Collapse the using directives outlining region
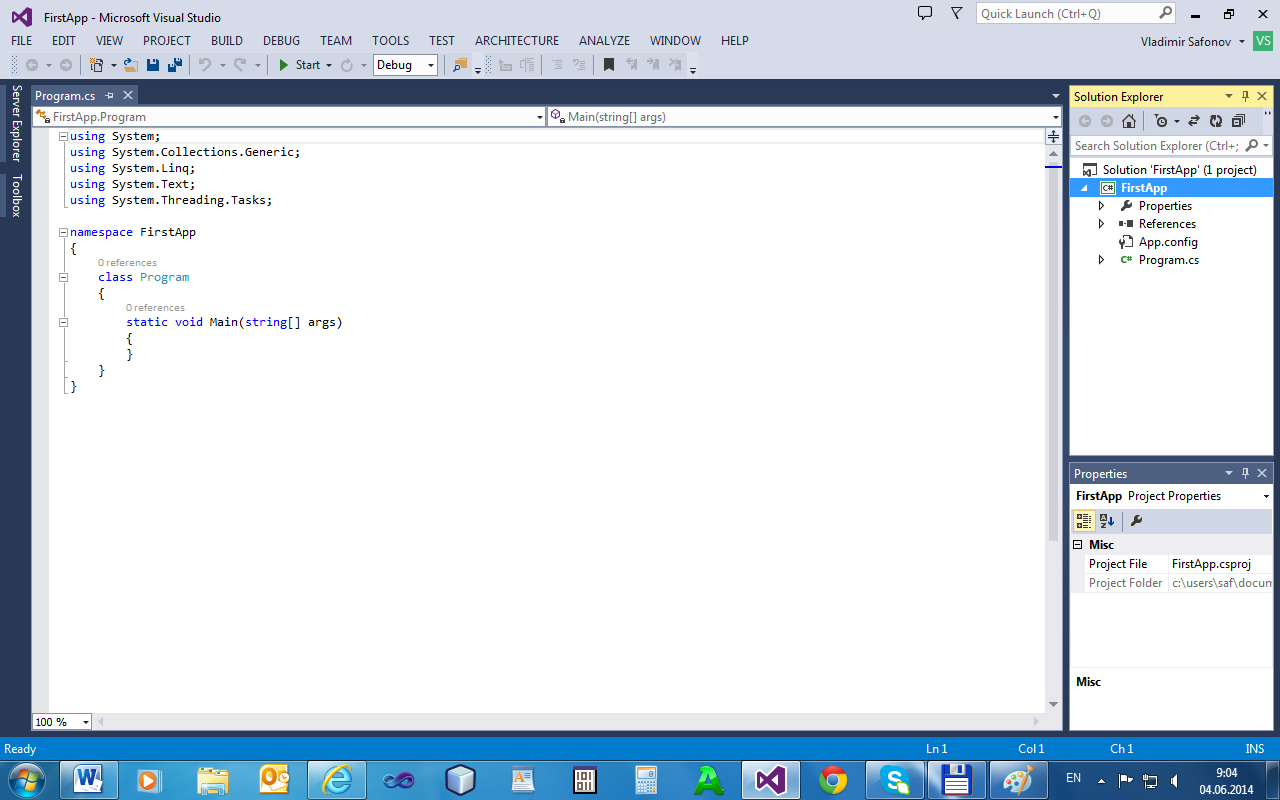This screenshot has height=800, width=1280. (x=63, y=136)
